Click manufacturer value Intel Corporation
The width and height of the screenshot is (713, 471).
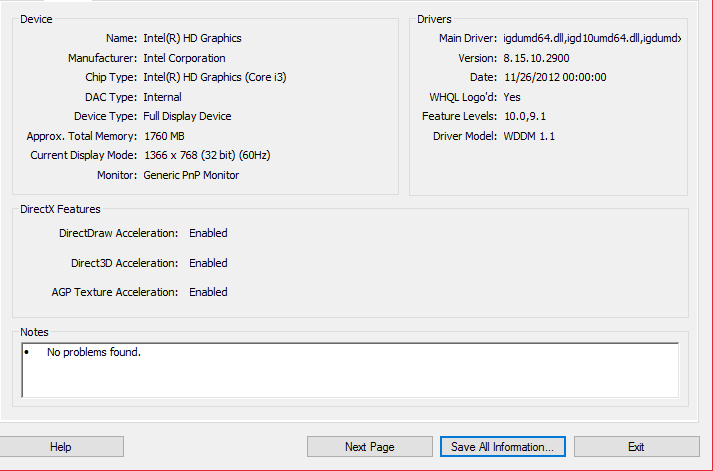pos(184,58)
